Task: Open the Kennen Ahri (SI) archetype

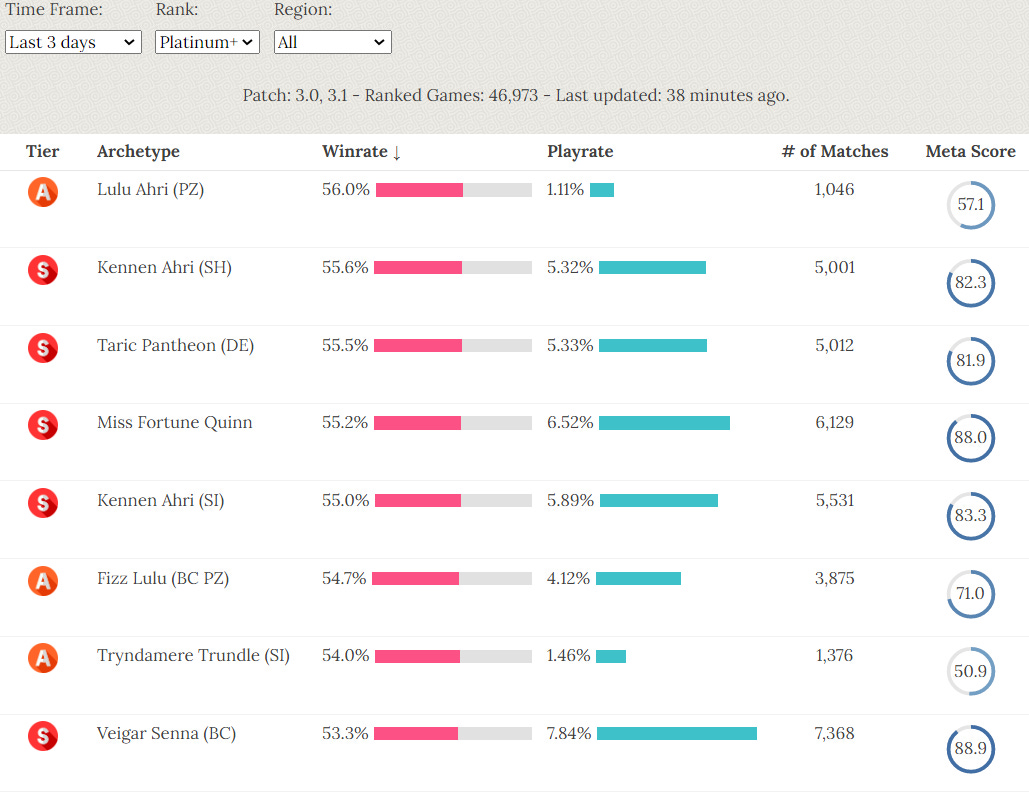Action: pos(161,501)
